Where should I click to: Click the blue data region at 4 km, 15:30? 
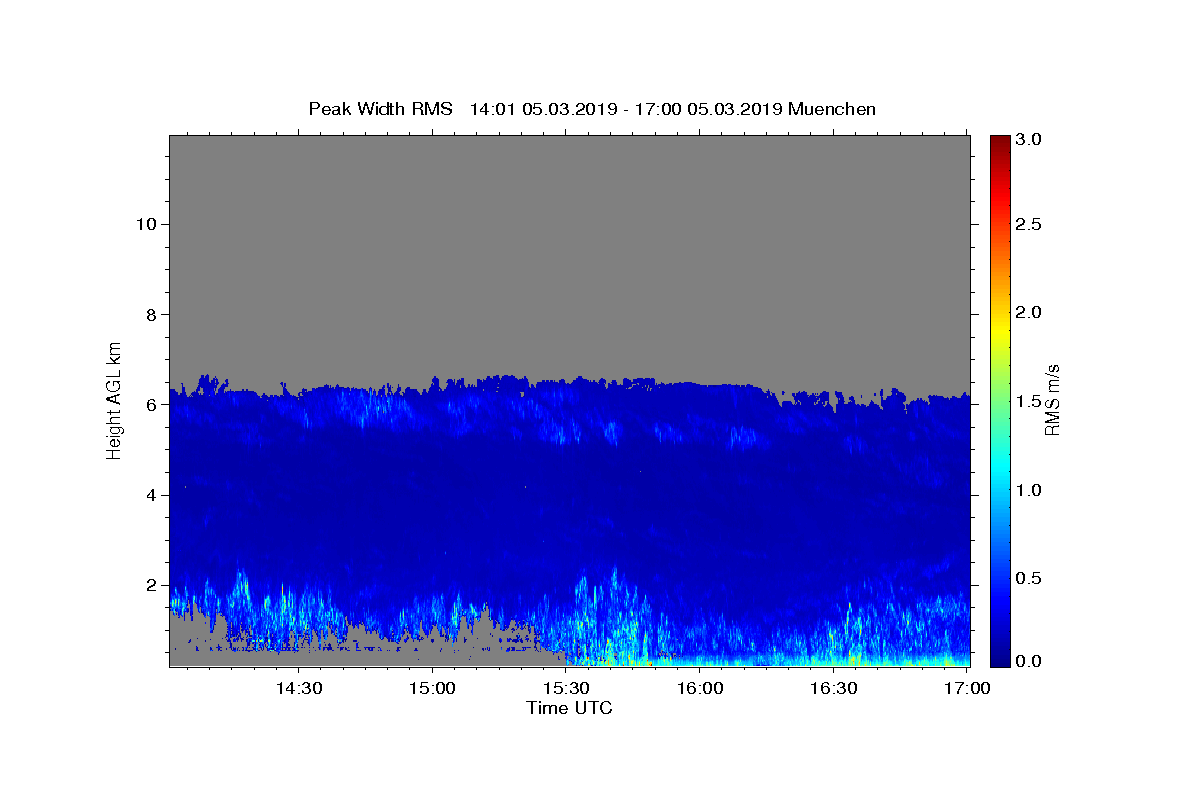[566, 495]
